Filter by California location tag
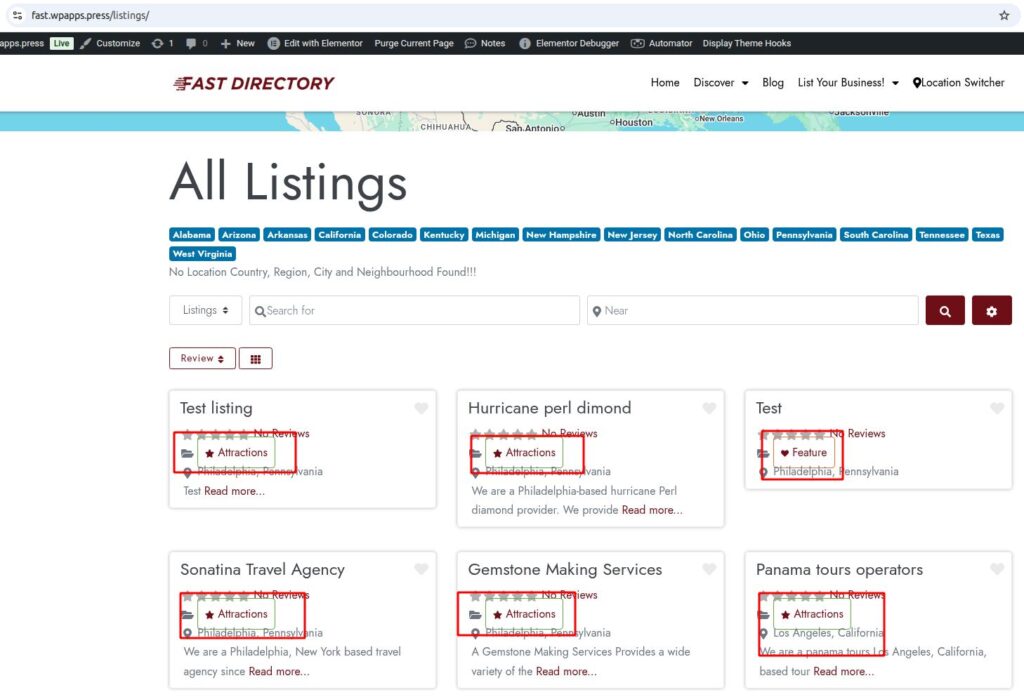 (x=339, y=235)
